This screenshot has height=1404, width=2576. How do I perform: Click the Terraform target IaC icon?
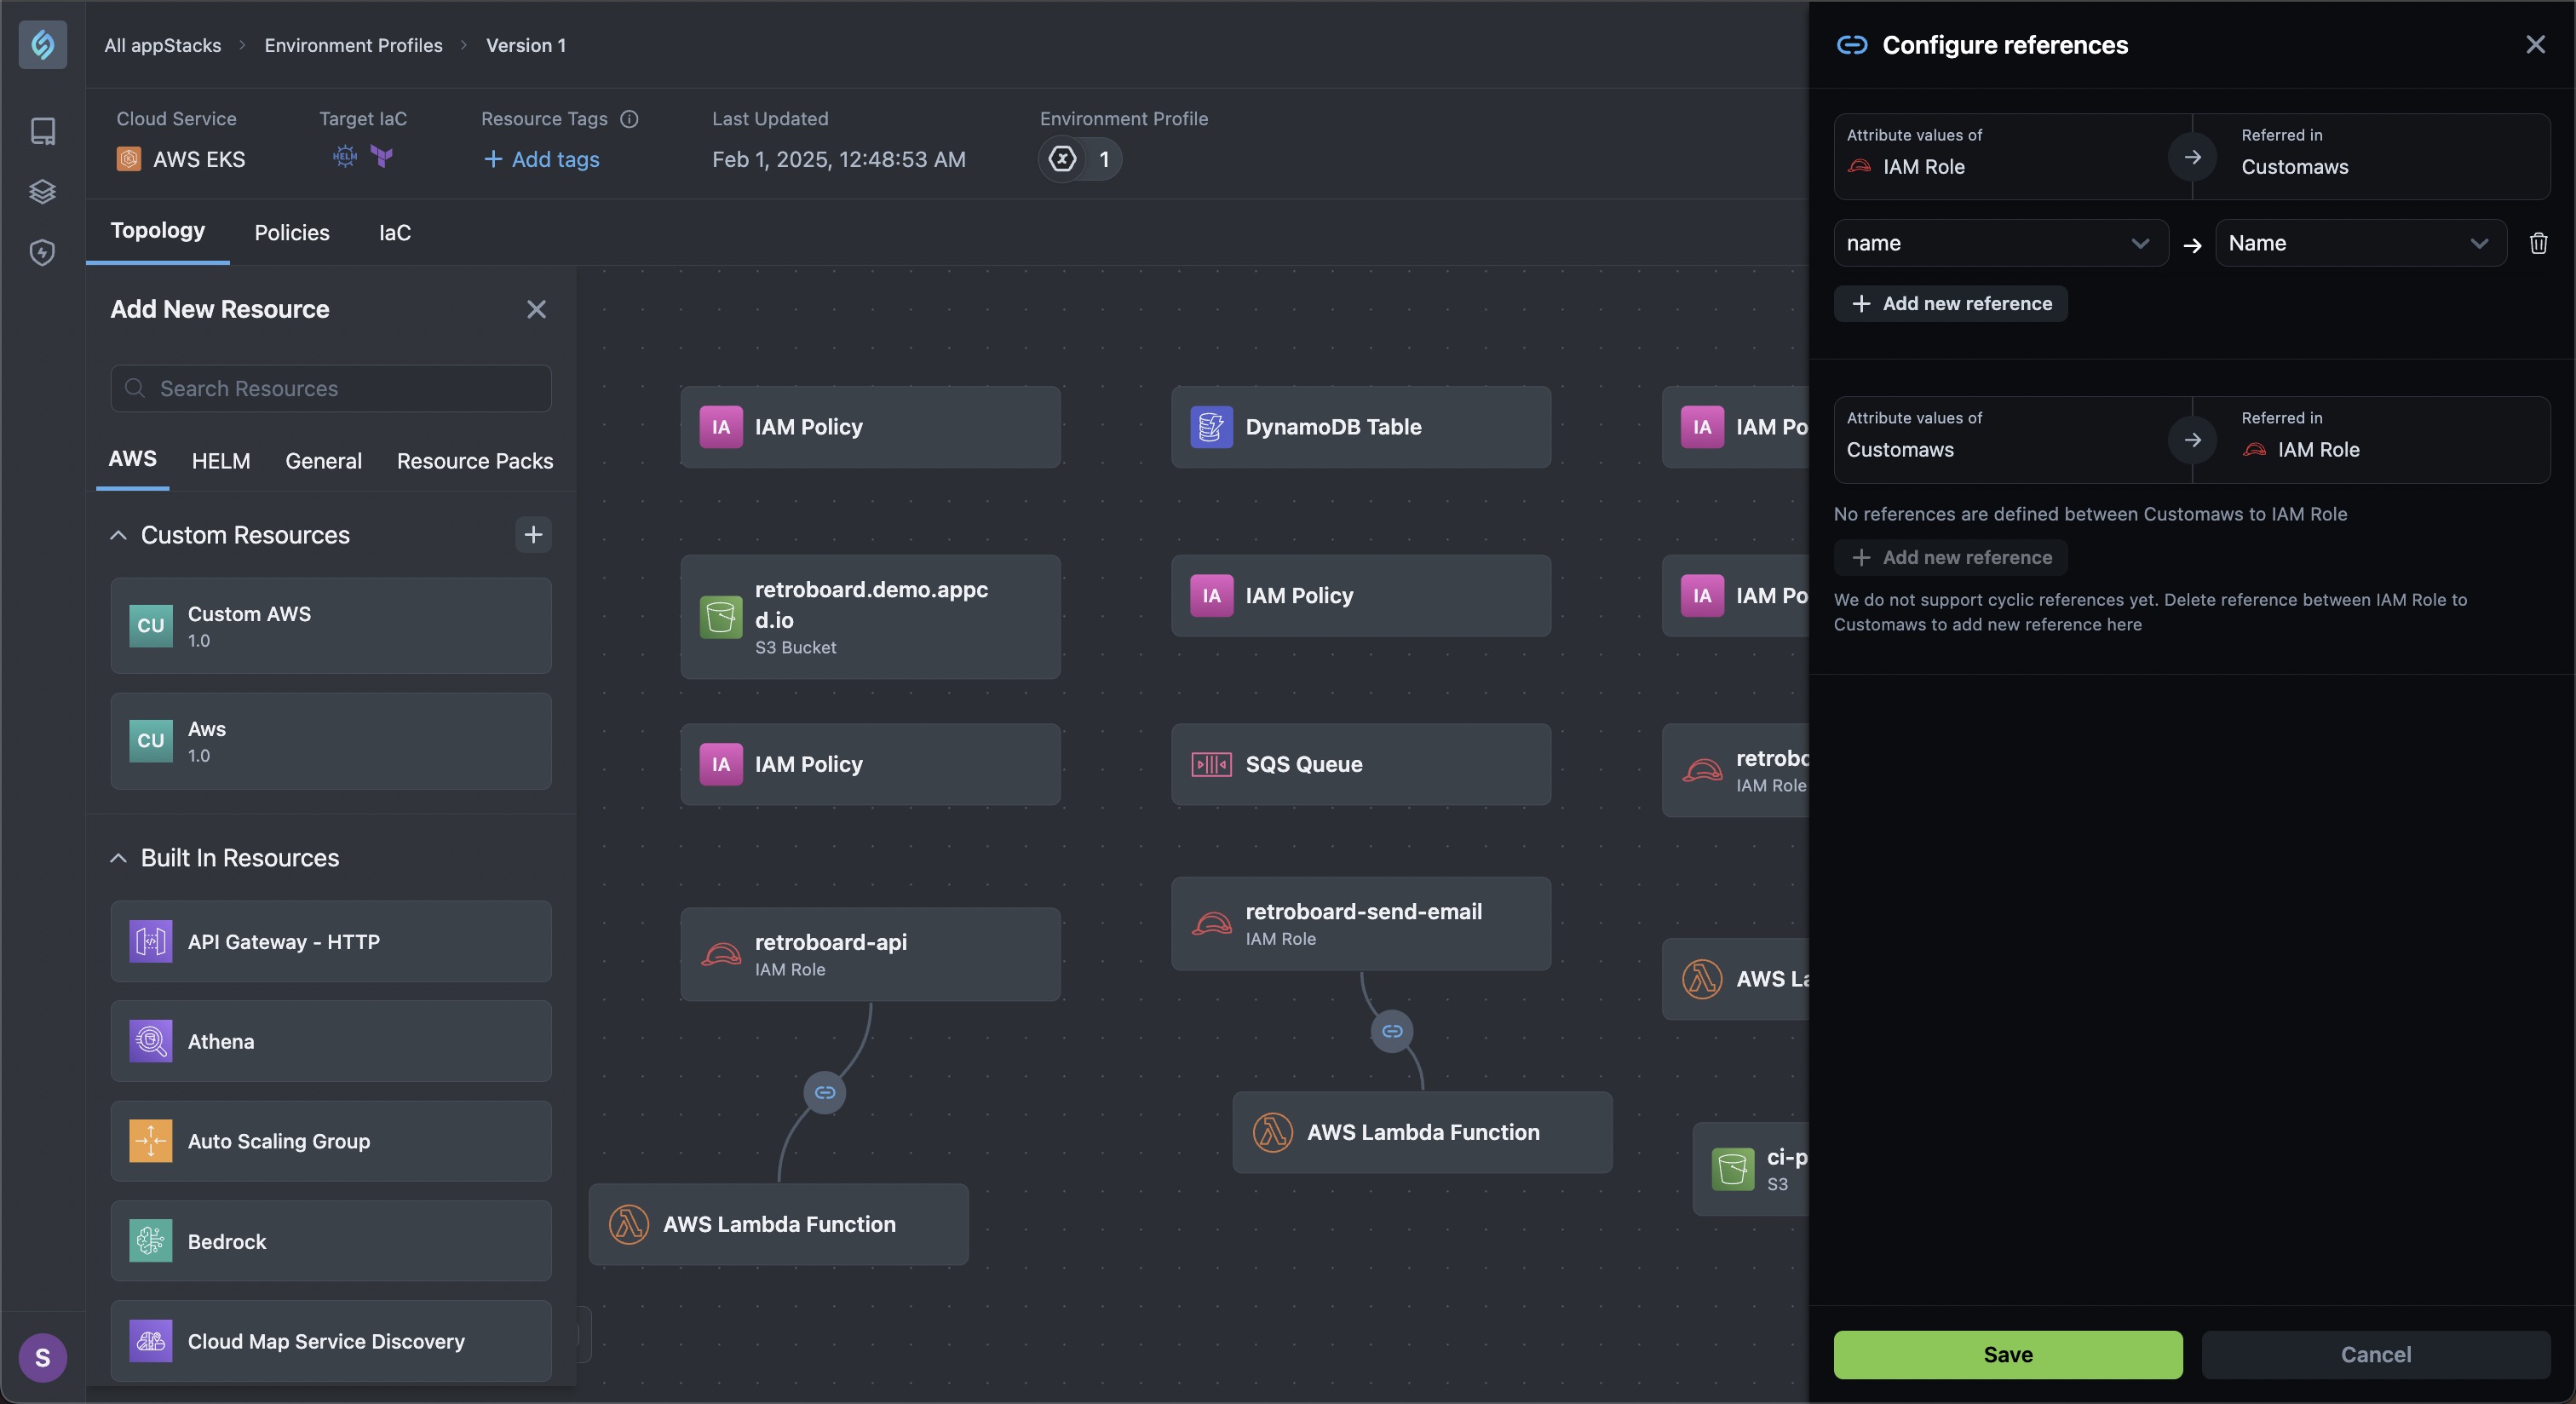pos(382,156)
